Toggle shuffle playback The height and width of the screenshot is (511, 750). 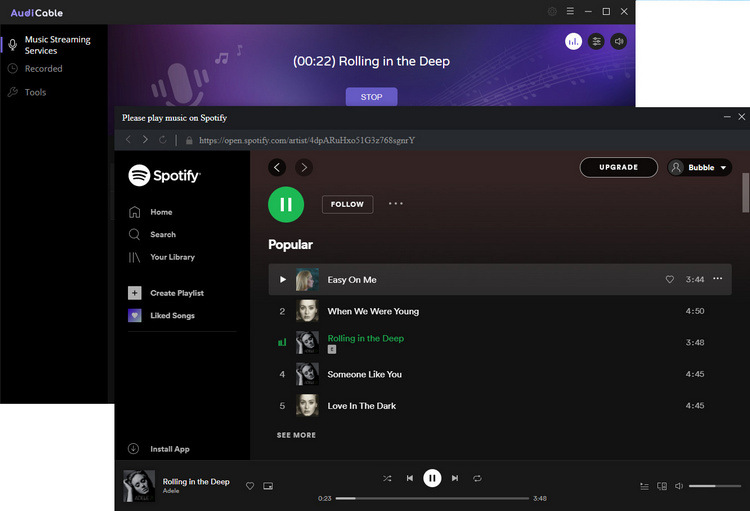pyautogui.click(x=387, y=478)
